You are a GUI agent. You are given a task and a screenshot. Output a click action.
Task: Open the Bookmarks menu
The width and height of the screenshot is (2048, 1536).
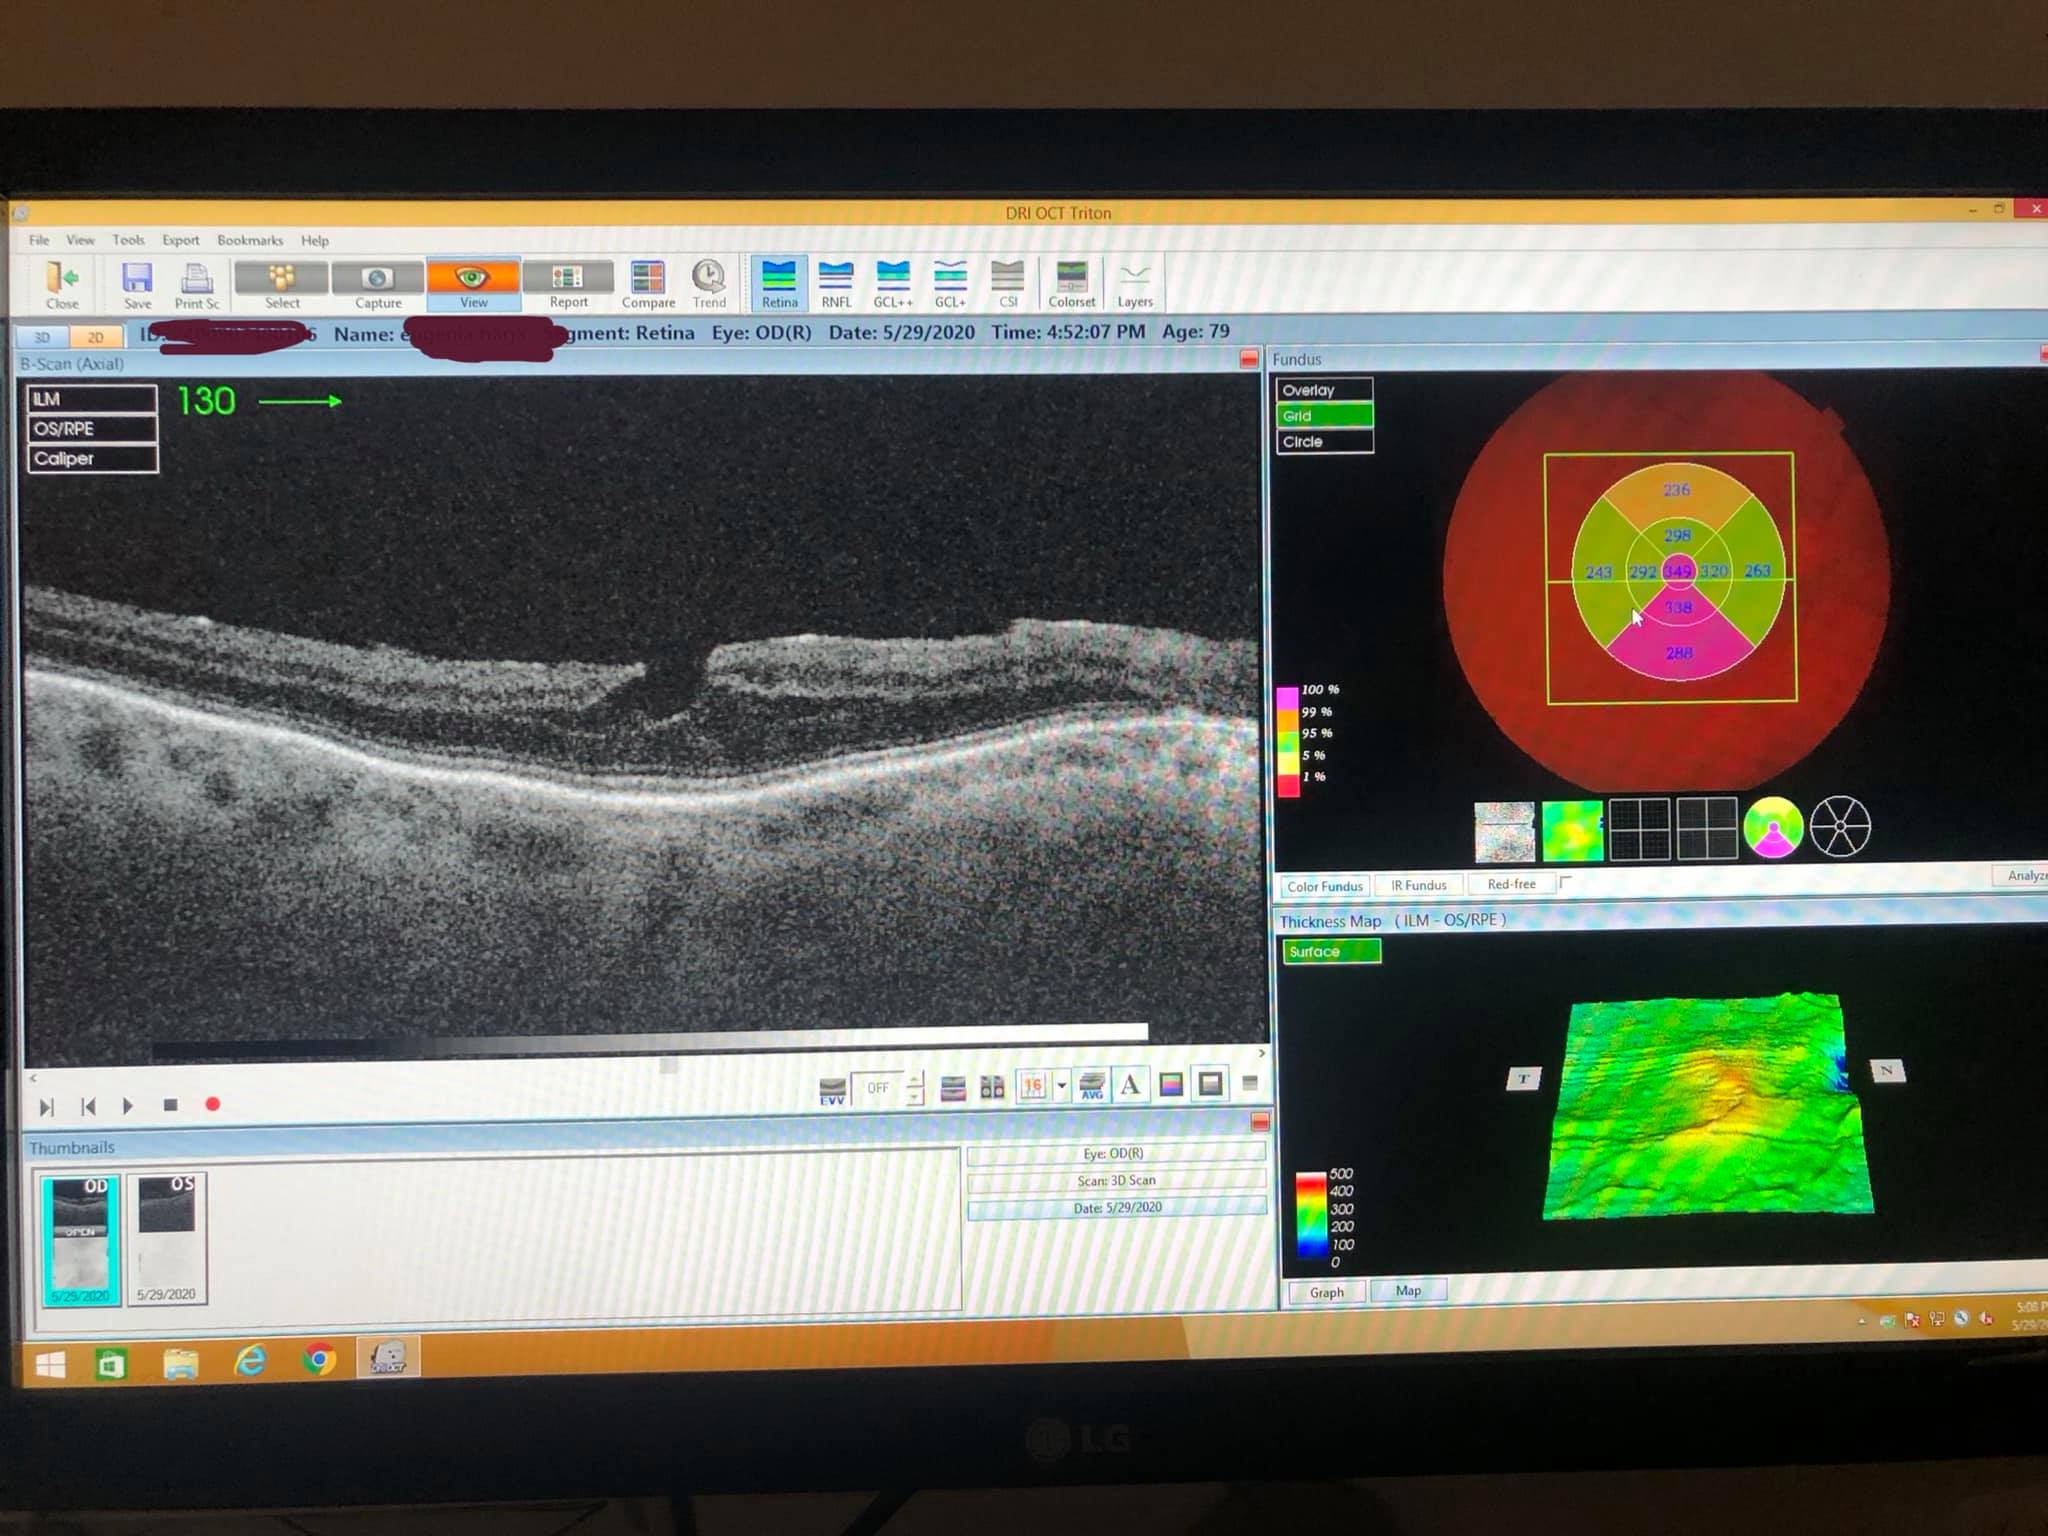[x=250, y=240]
